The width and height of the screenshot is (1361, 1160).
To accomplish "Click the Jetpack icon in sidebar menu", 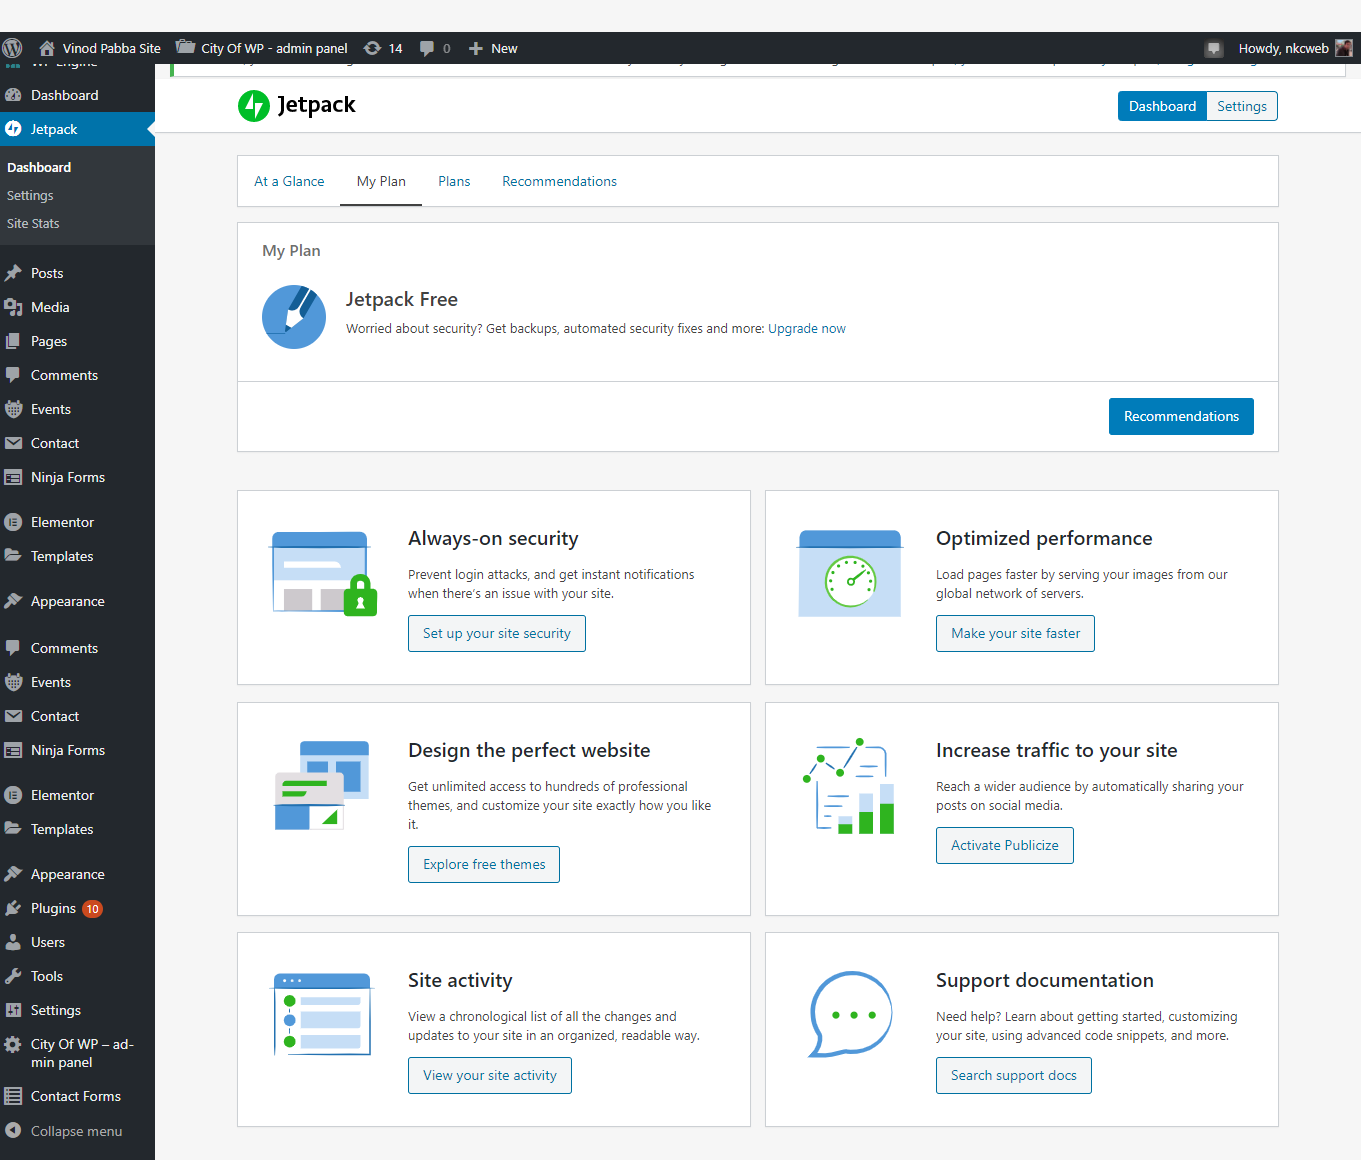I will 13,129.
